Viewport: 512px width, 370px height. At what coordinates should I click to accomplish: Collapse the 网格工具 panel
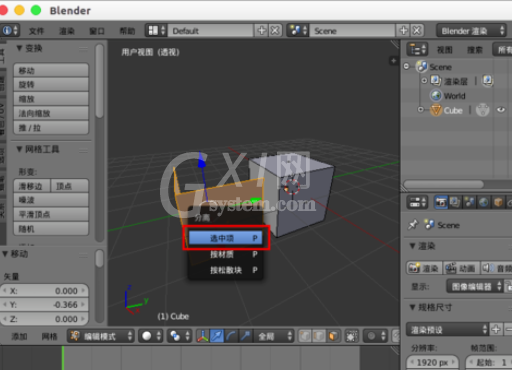coord(19,149)
